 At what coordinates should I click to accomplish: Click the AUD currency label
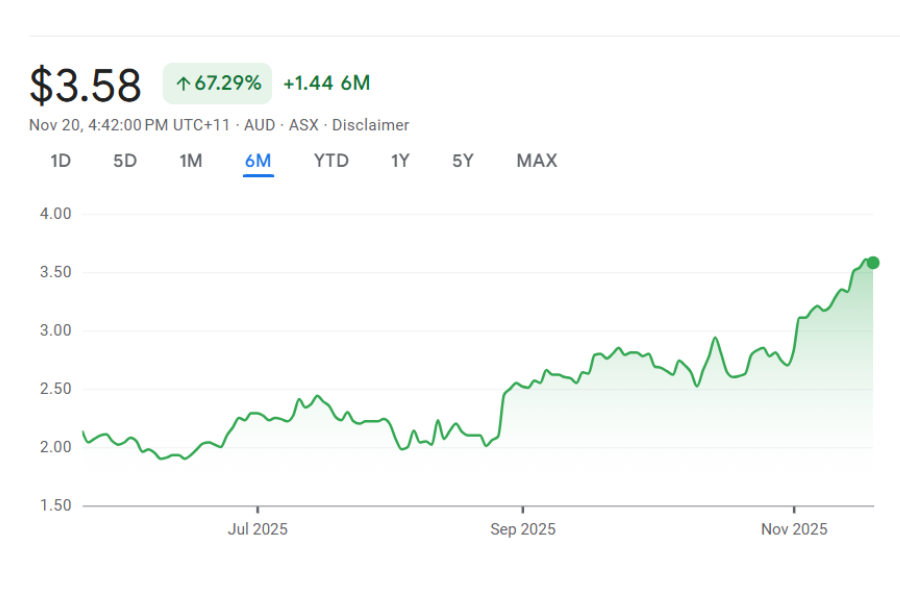pyautogui.click(x=259, y=125)
